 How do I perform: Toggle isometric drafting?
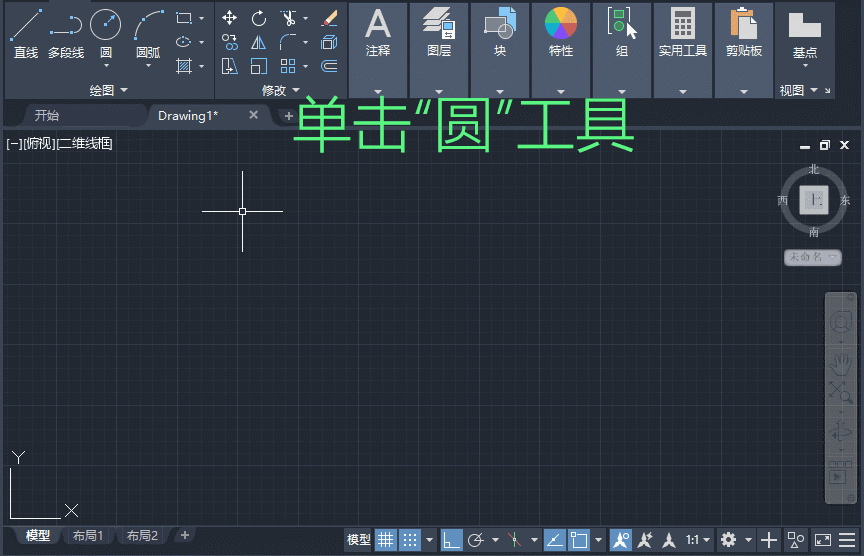point(515,540)
